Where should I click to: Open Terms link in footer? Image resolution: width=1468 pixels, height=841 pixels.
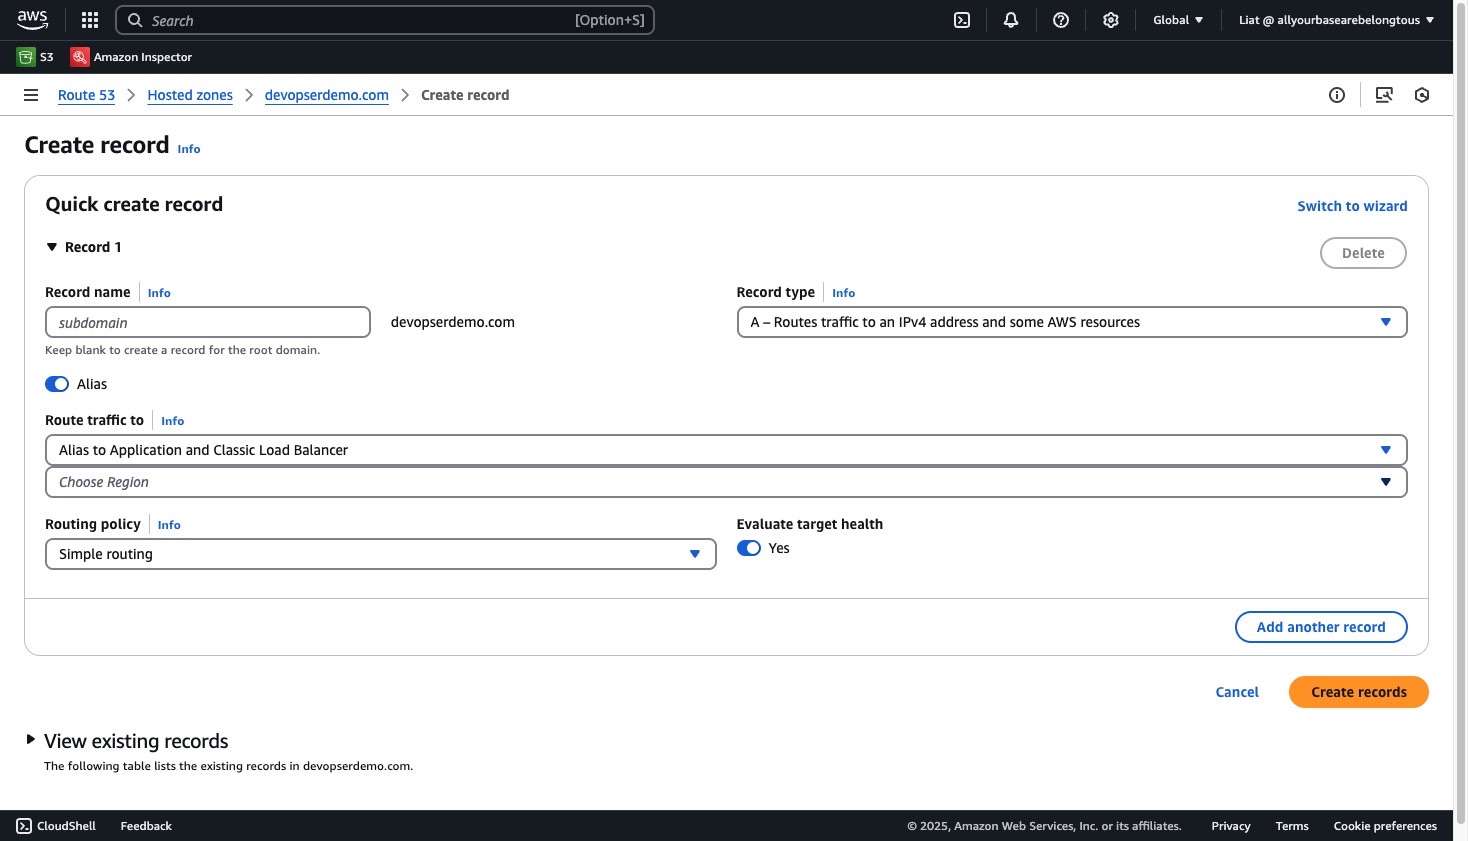(1292, 826)
